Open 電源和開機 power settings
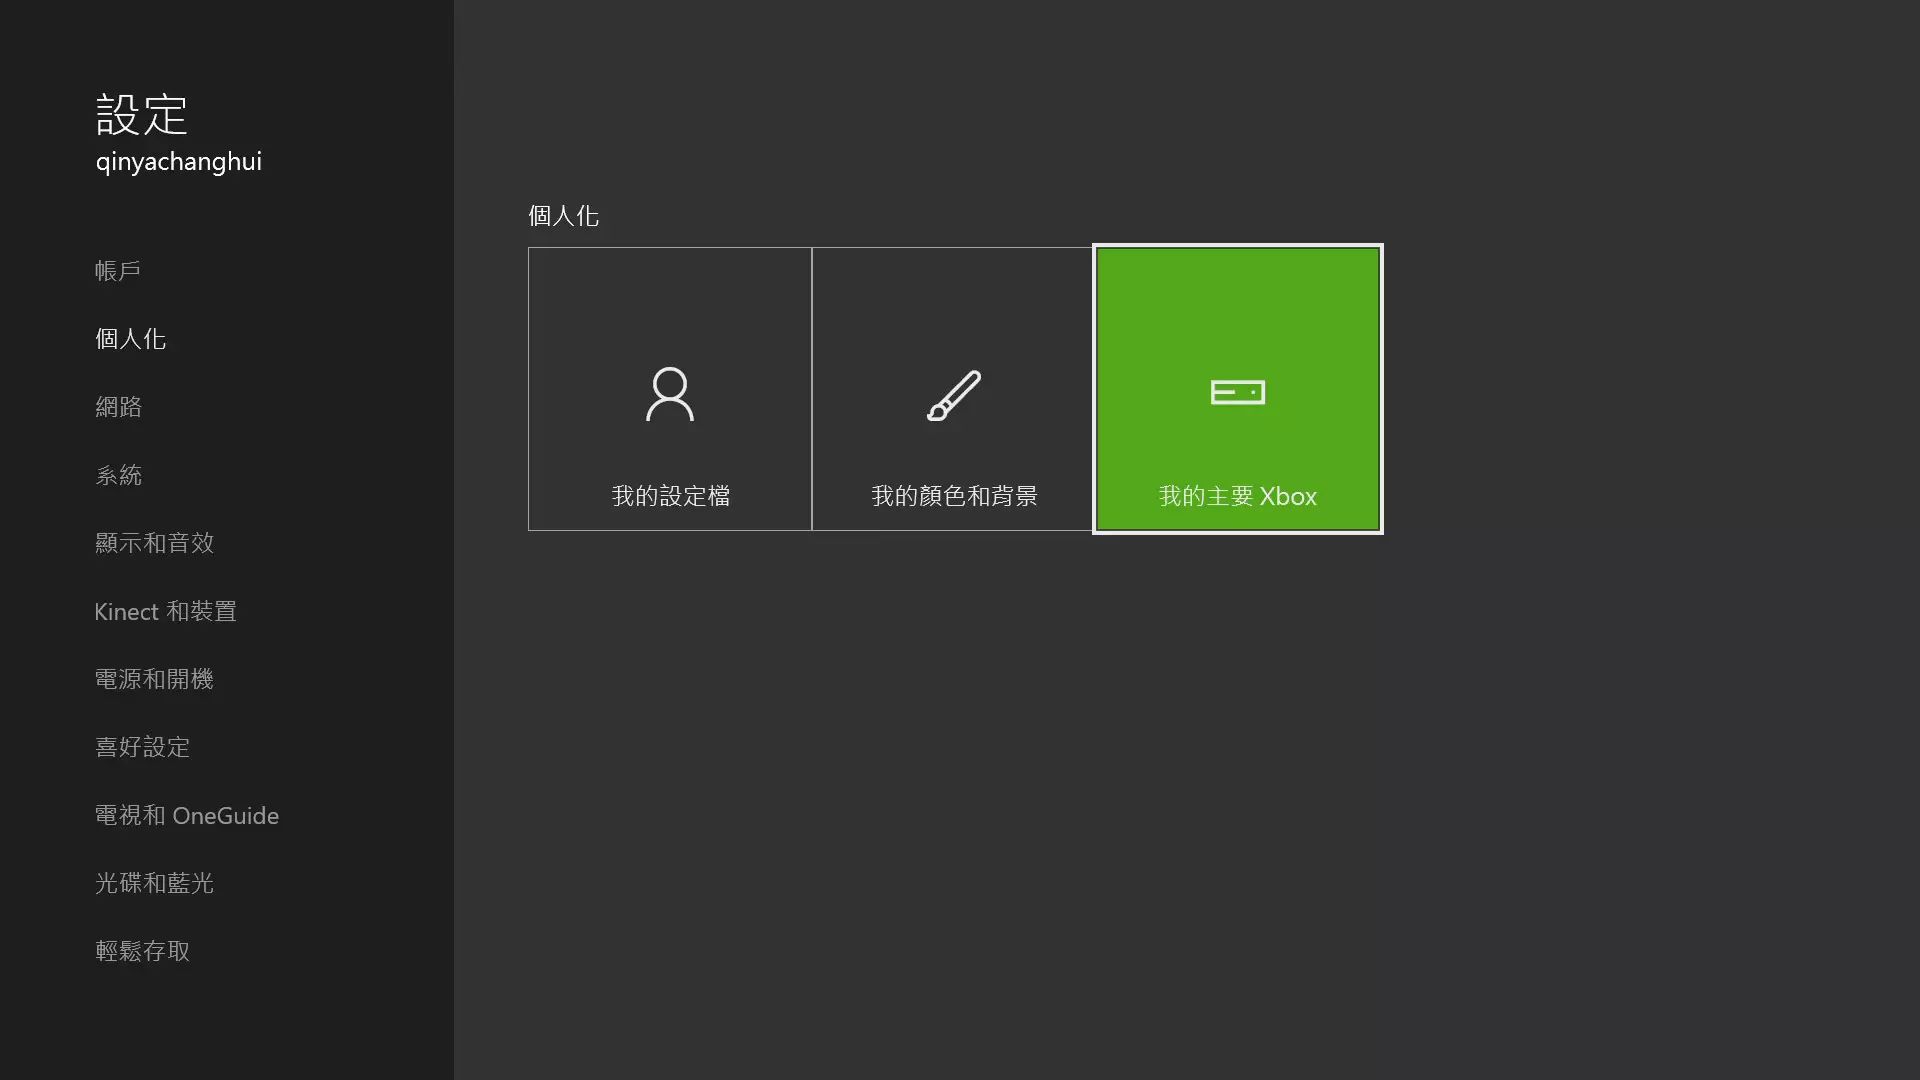 tap(154, 678)
